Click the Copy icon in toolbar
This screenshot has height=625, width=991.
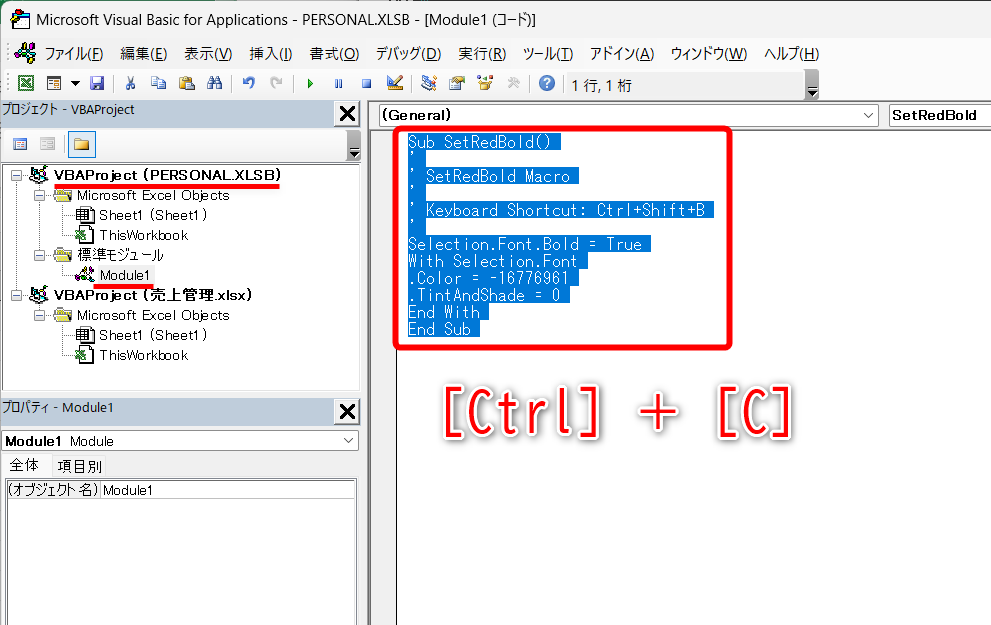coord(158,83)
